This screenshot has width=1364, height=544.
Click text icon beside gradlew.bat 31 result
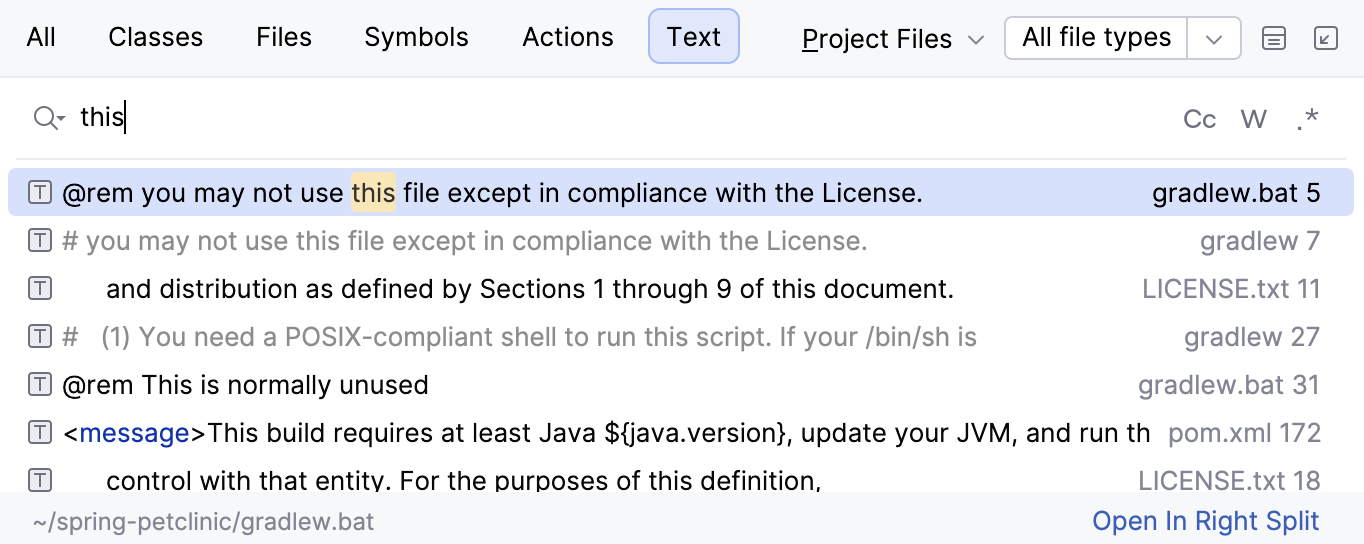tap(39, 384)
